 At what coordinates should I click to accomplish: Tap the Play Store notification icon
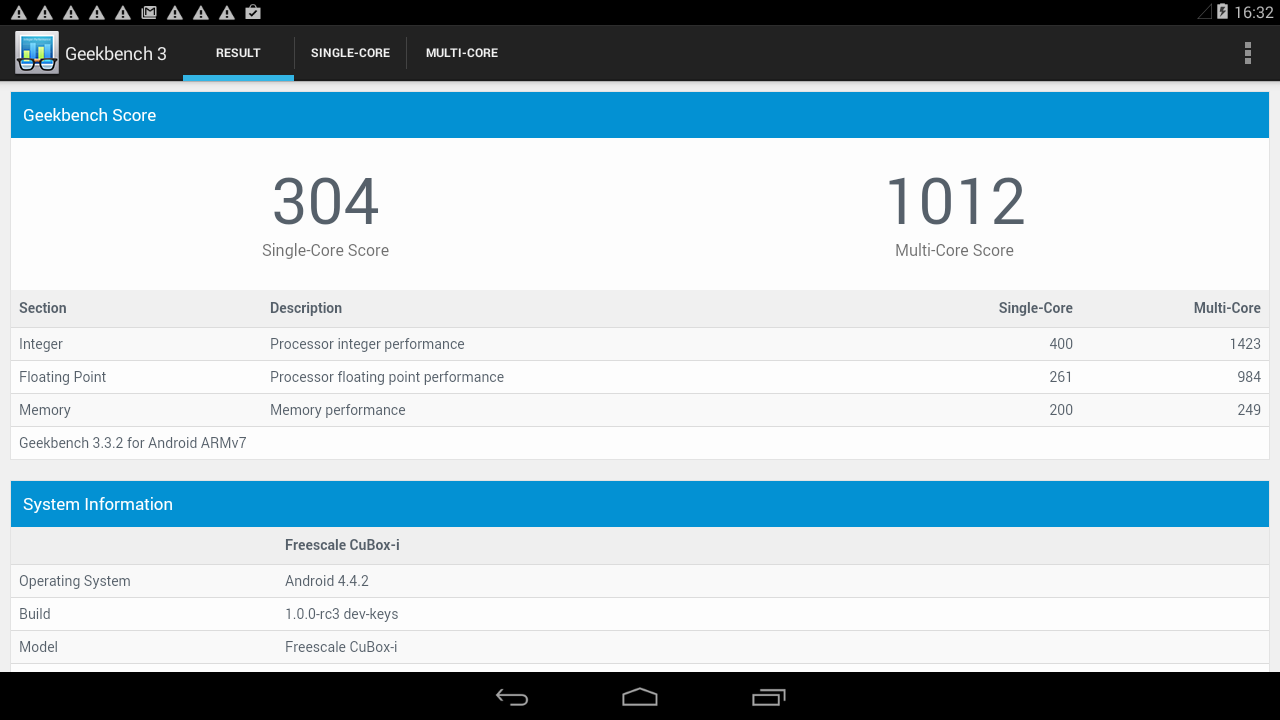[253, 13]
